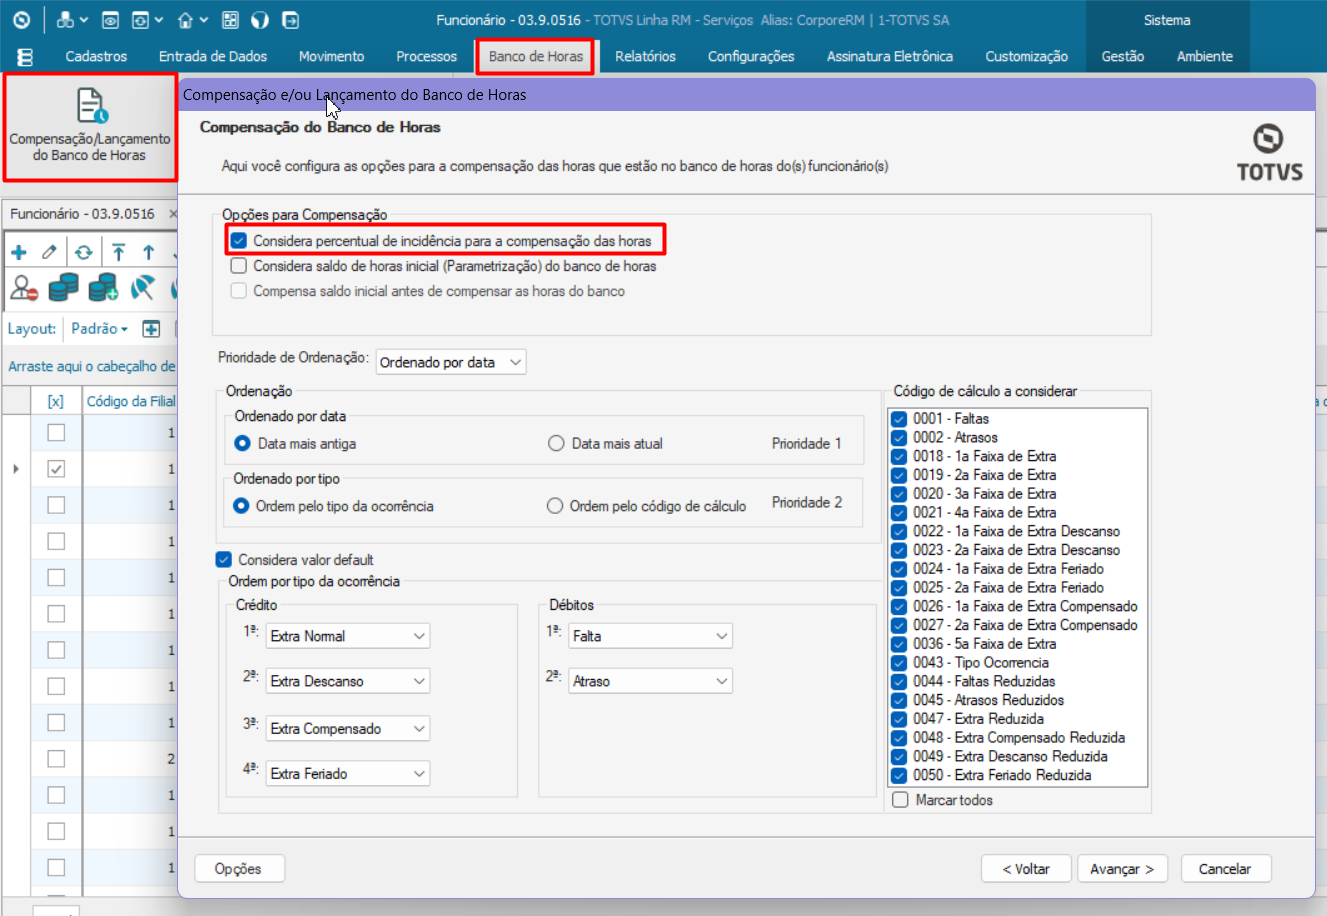Screen dimensions: 1327x916
Task: Click the four-squares grid icon in title bar
Action: pyautogui.click(x=230, y=20)
